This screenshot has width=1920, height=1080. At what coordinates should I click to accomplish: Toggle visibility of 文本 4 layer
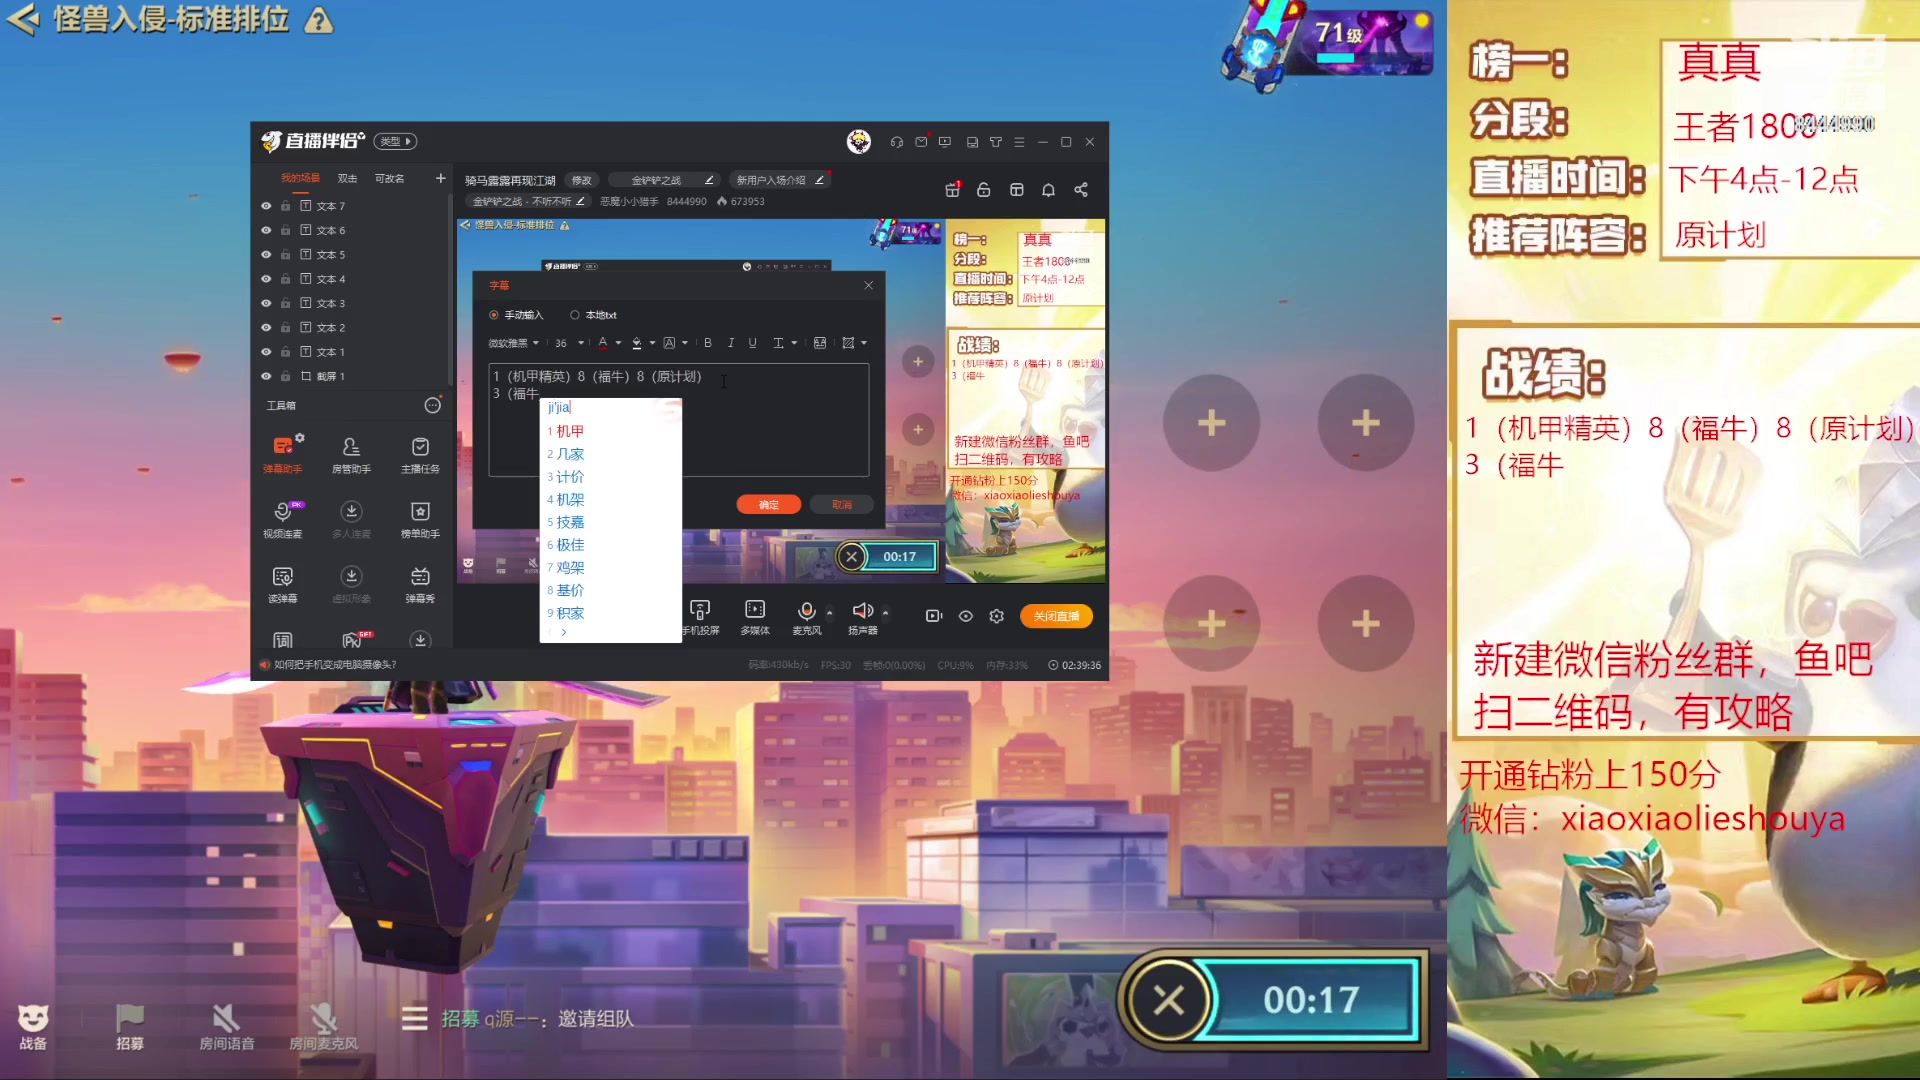(x=266, y=279)
